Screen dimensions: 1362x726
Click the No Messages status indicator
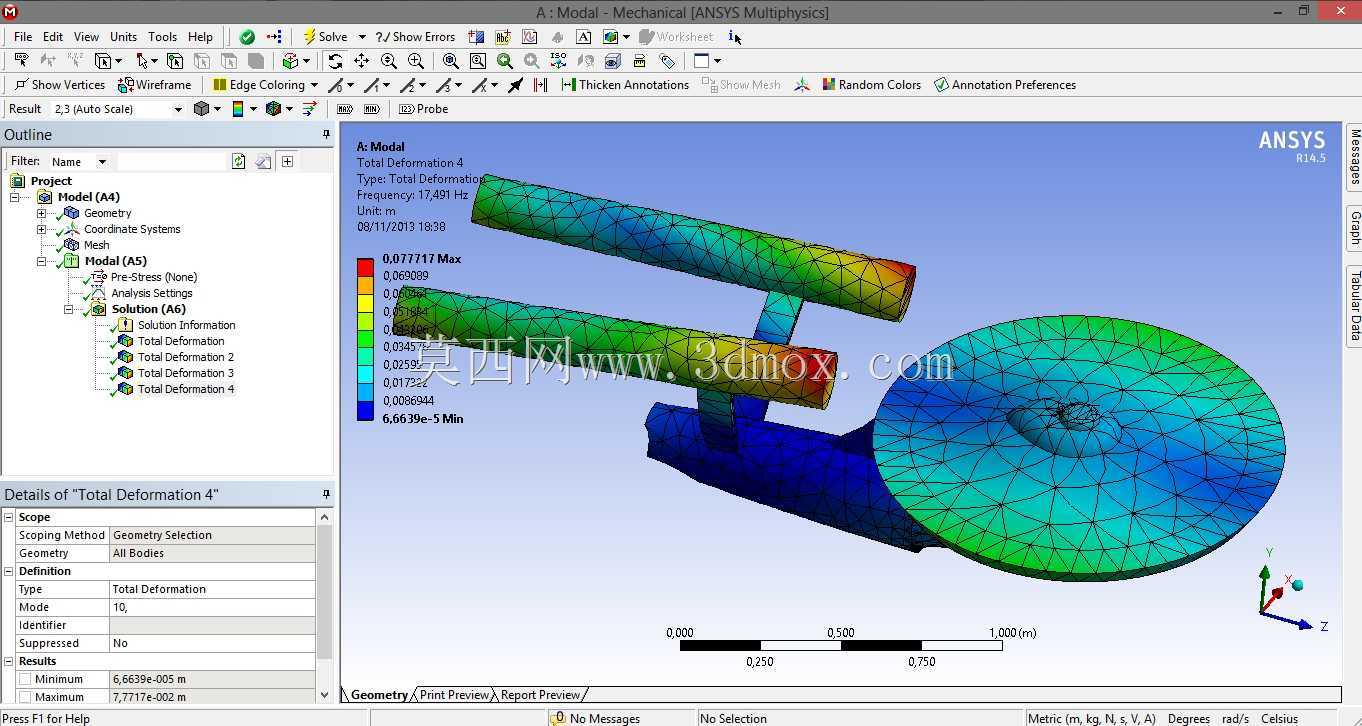tap(596, 718)
